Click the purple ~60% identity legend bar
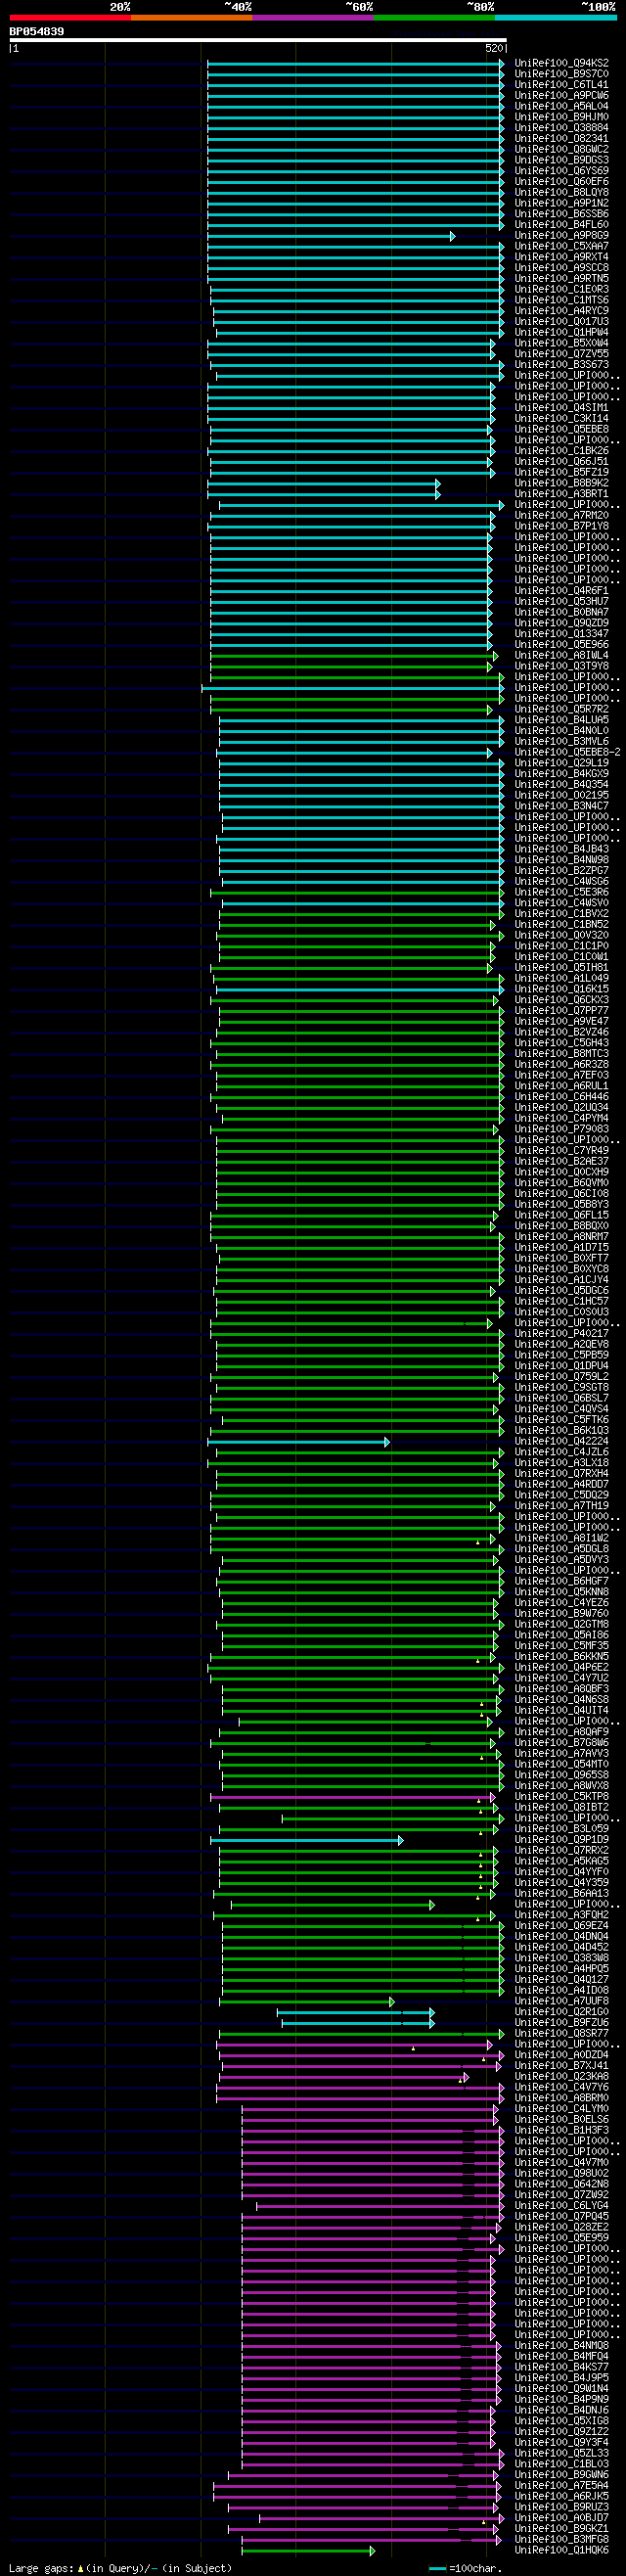Image resolution: width=626 pixels, height=2576 pixels. [x=313, y=17]
